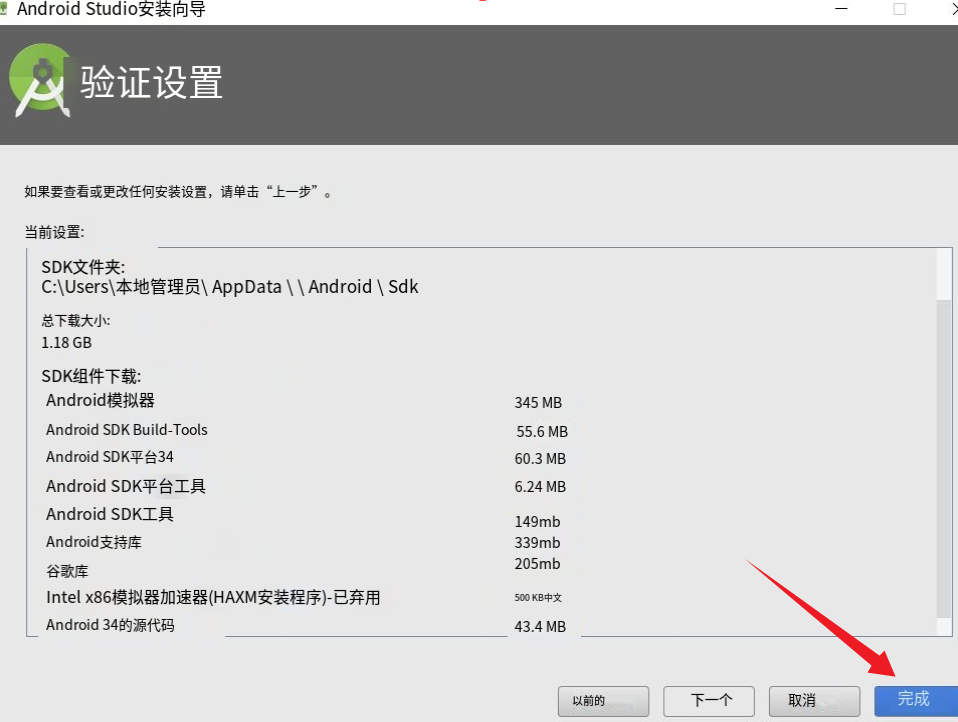
Task: Click the 60.3 MB size value
Action: (x=540, y=459)
